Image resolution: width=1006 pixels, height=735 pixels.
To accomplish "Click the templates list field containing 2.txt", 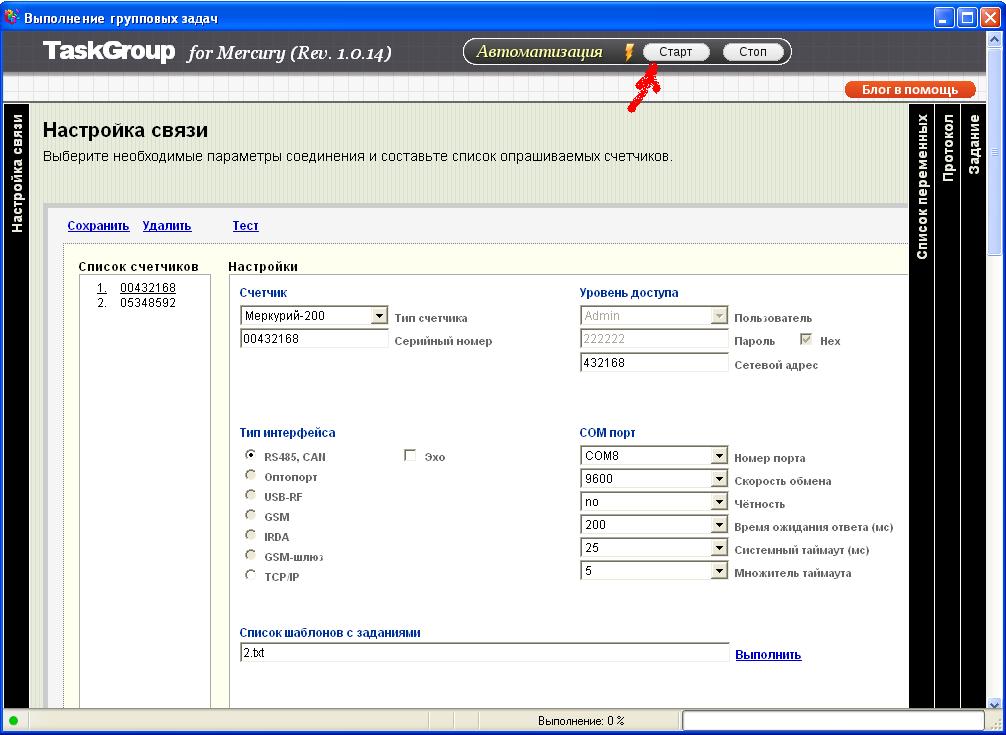I will click(484, 653).
